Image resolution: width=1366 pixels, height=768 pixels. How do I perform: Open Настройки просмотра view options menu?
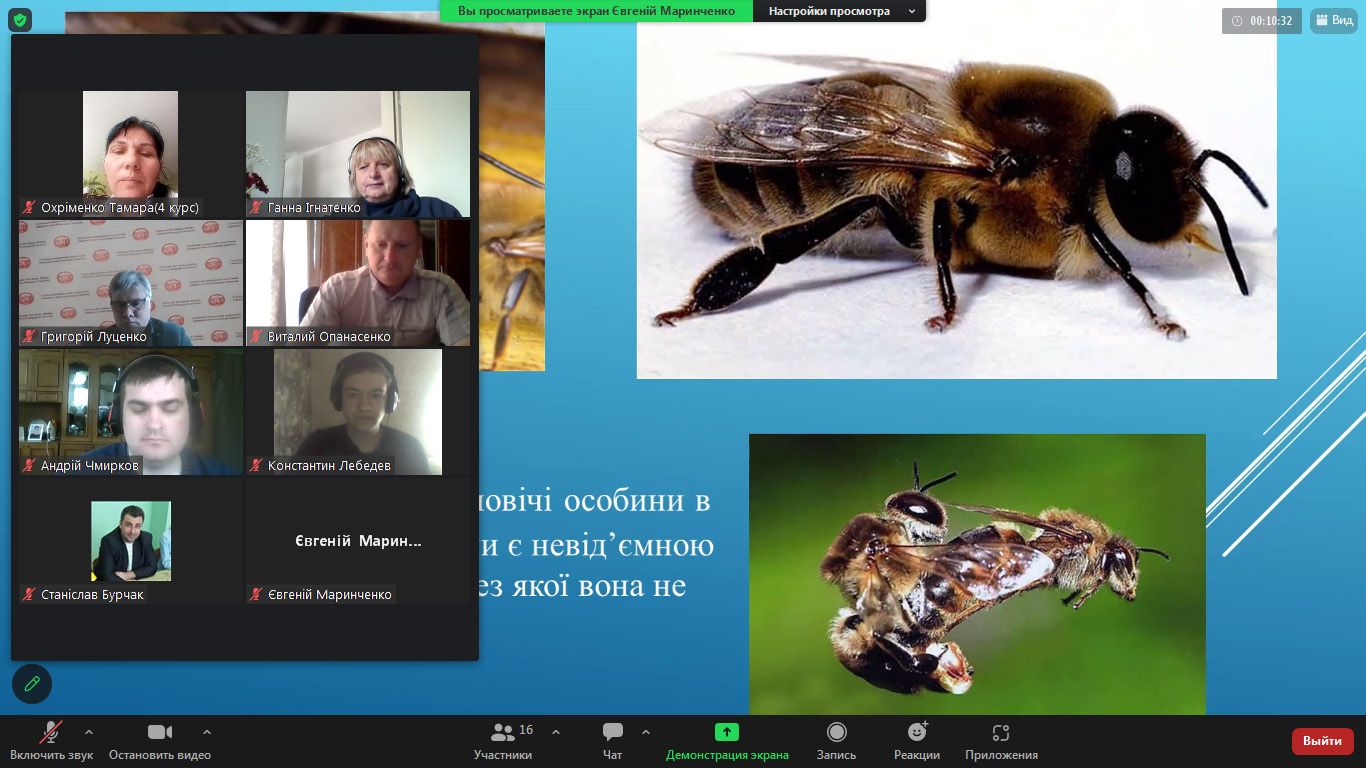tap(838, 11)
